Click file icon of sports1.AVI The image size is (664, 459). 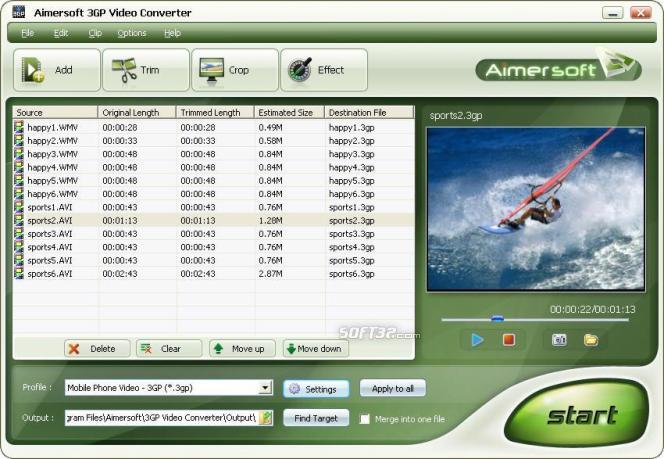pos(19,207)
